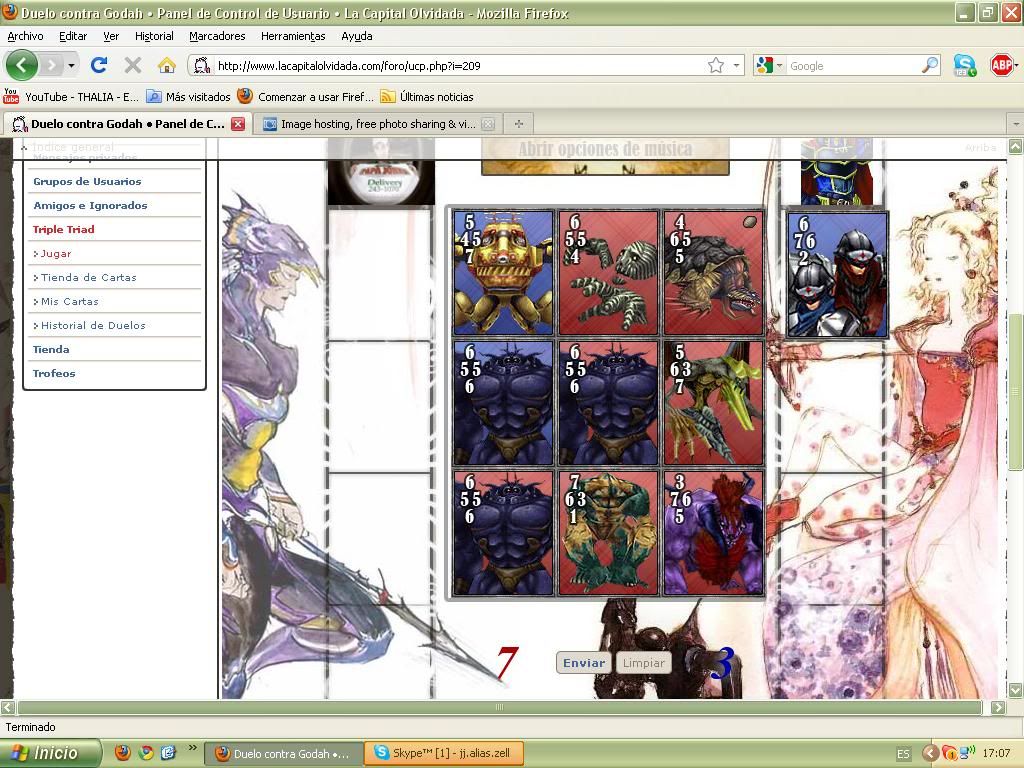The image size is (1024, 768).
Task: Open the Home page icon
Action: (x=167, y=65)
